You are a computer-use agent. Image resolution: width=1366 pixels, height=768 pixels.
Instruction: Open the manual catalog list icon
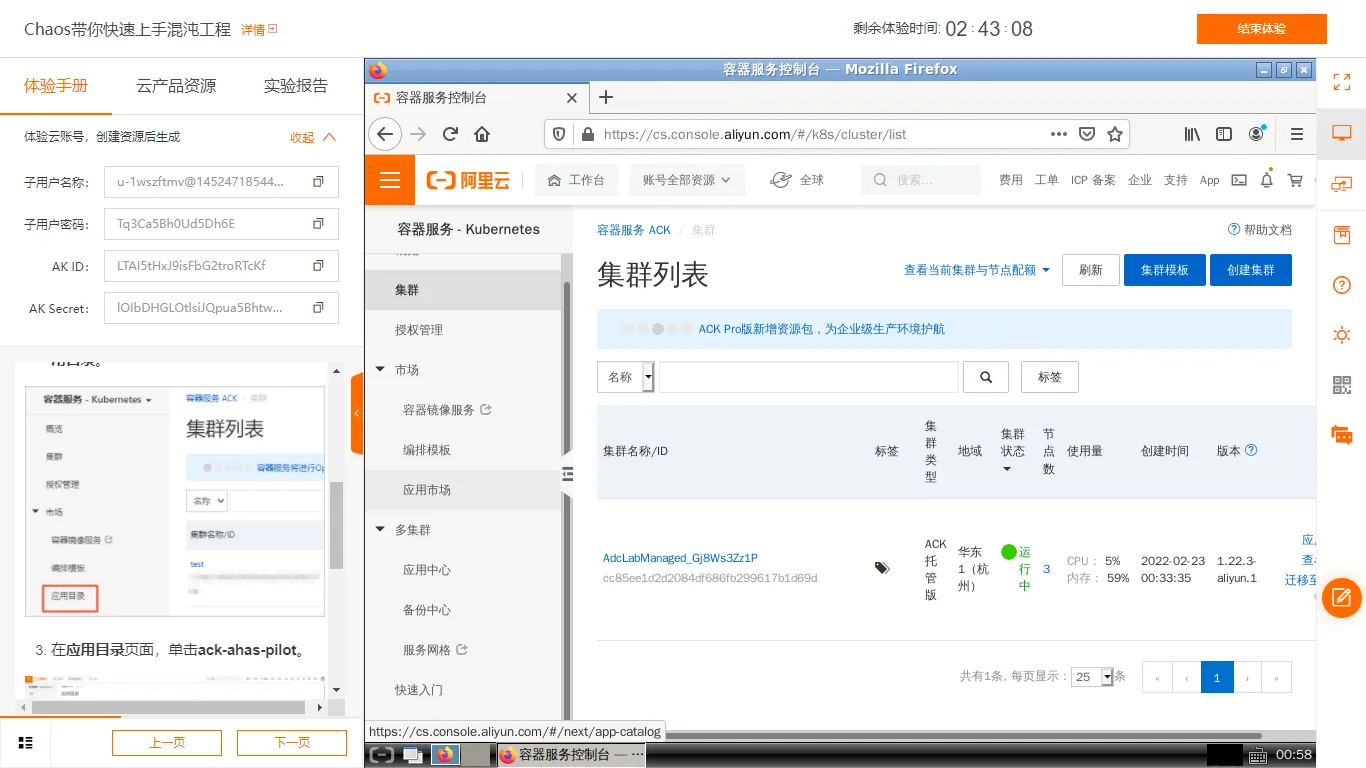(x=26, y=743)
